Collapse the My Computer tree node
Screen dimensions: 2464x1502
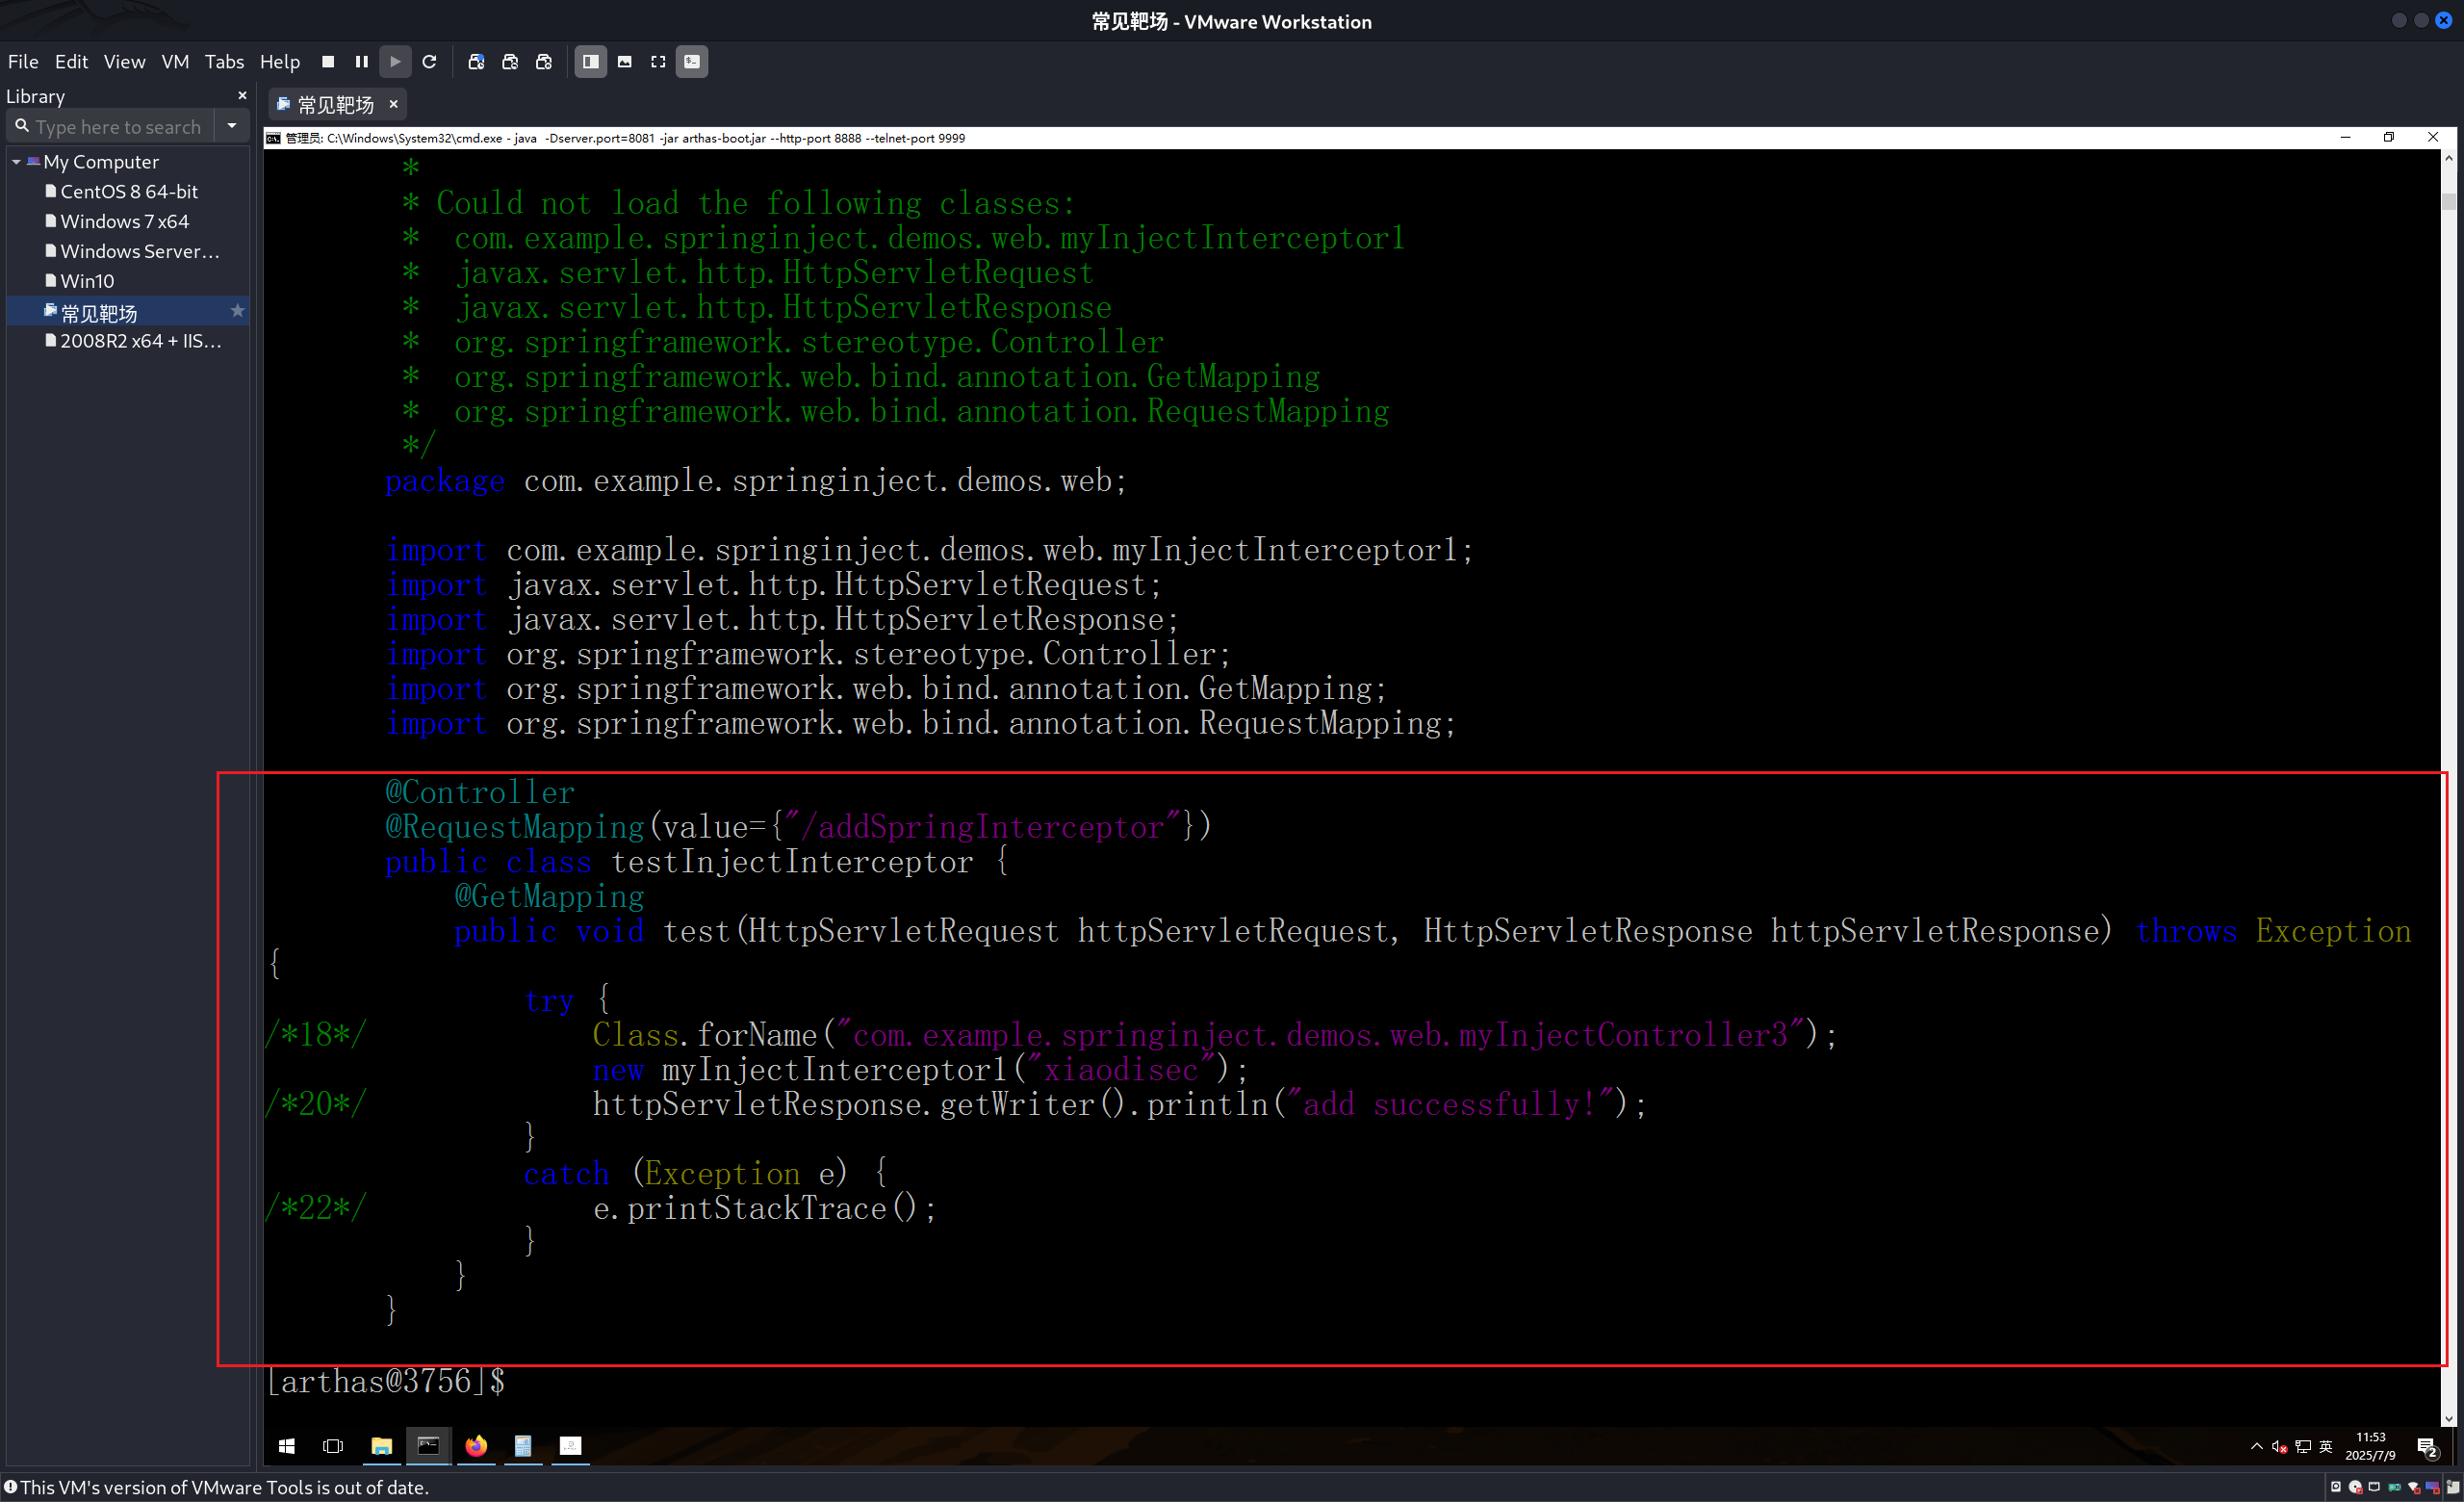click(16, 162)
